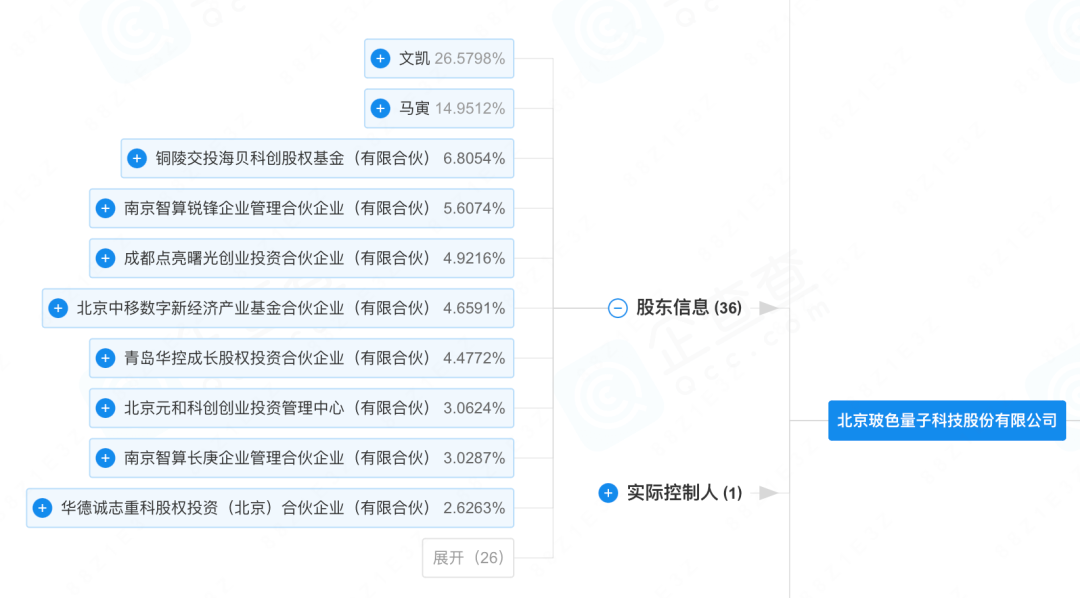Viewport: 1080px width, 598px height.
Task: Expand 北京元和科创创业投资管理中心 plus icon
Action: click(x=105, y=408)
